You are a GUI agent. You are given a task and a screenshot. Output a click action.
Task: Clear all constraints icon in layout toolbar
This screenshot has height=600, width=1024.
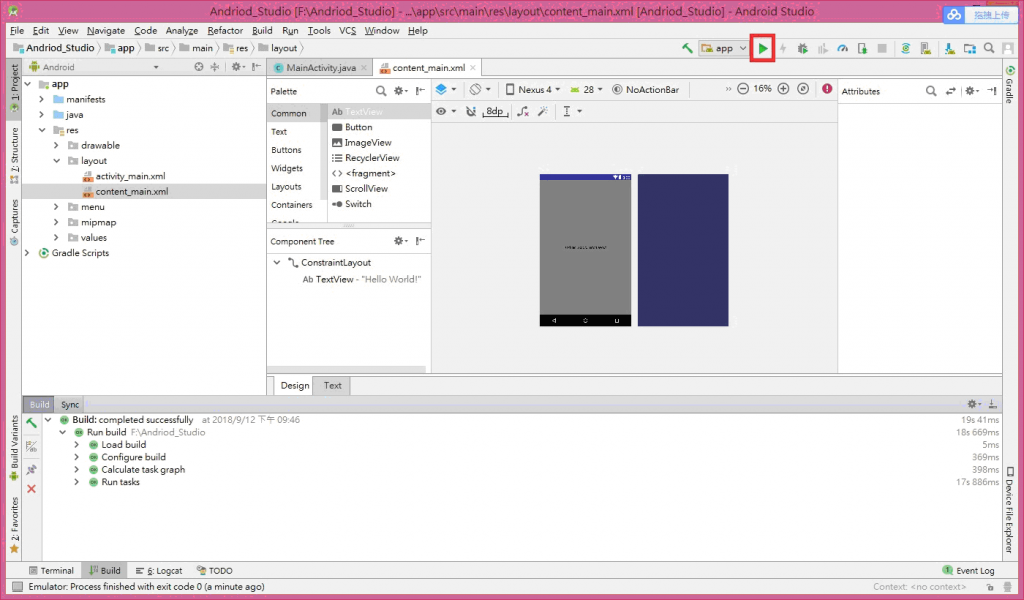(522, 112)
